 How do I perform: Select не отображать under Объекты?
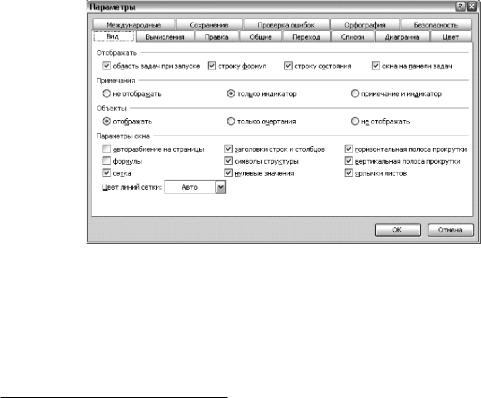click(355, 121)
